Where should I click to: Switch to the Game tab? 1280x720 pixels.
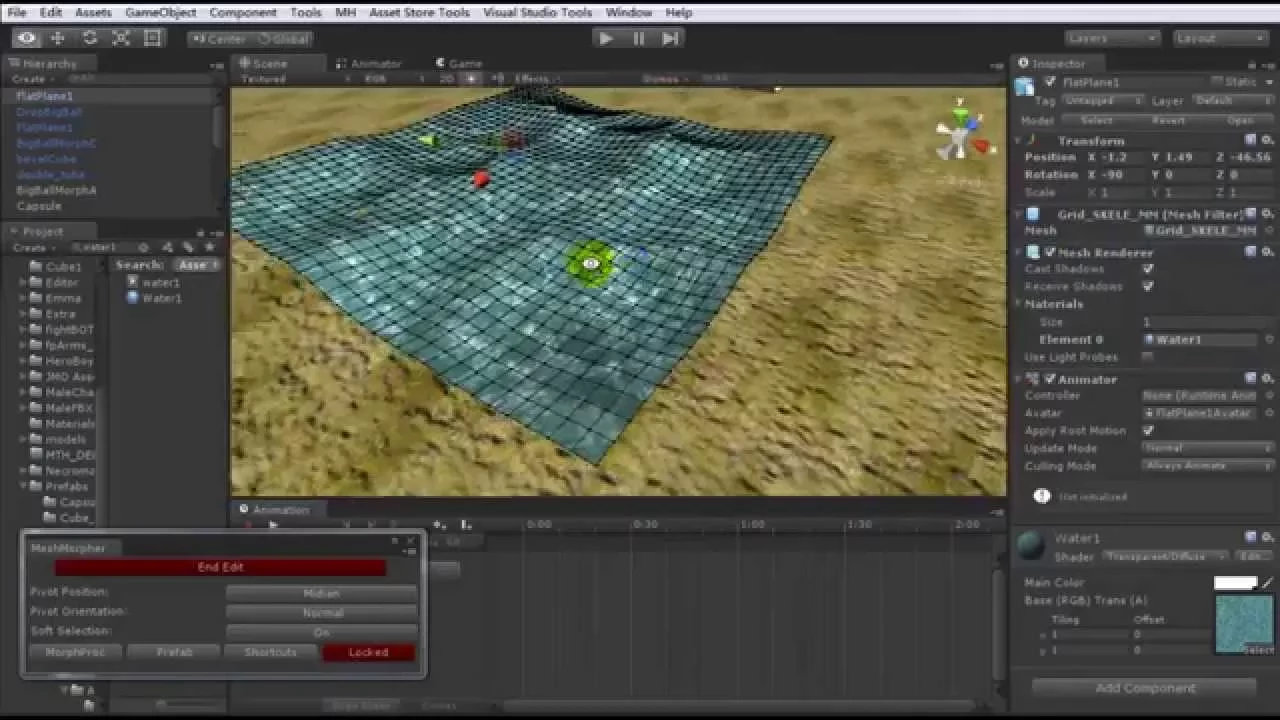click(x=459, y=63)
